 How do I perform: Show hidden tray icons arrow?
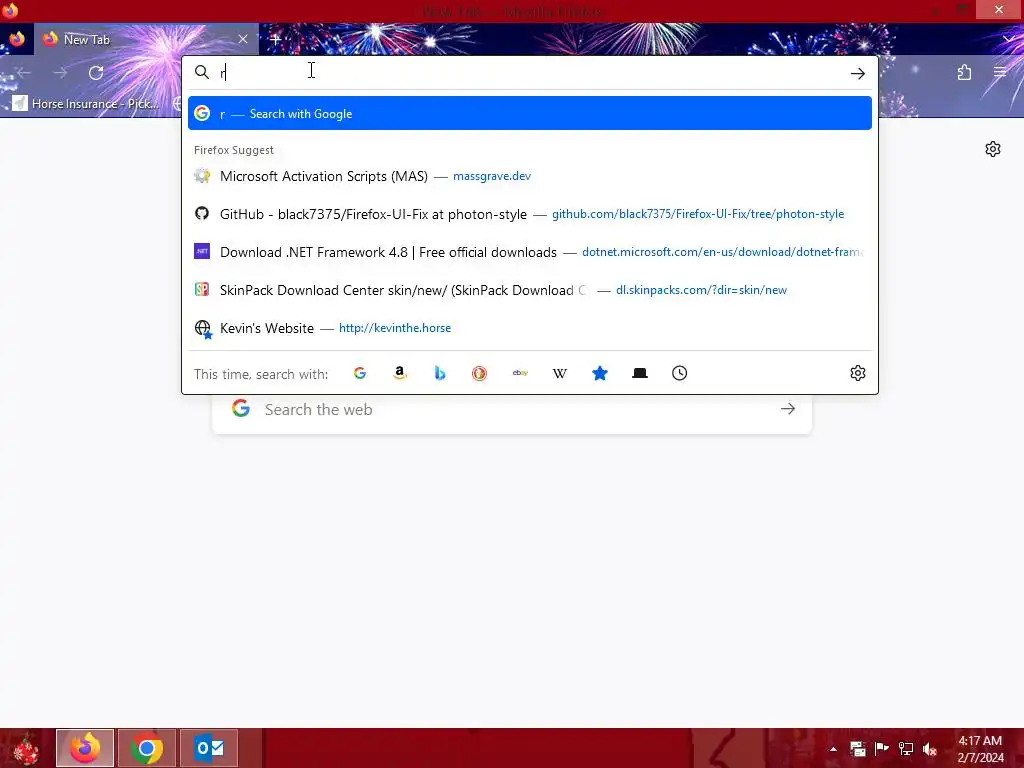[x=833, y=749]
